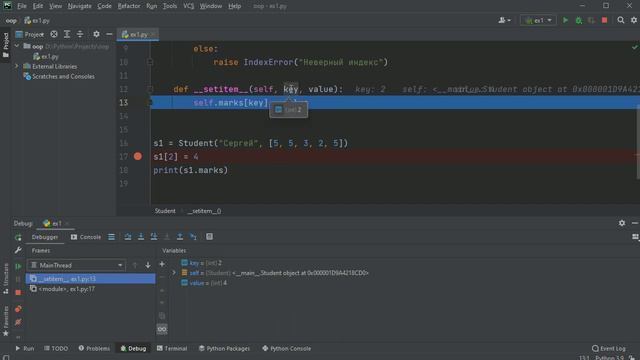The height and width of the screenshot is (360, 640).
Task: Open the ex1 run configuration dropdown
Action: (538, 20)
